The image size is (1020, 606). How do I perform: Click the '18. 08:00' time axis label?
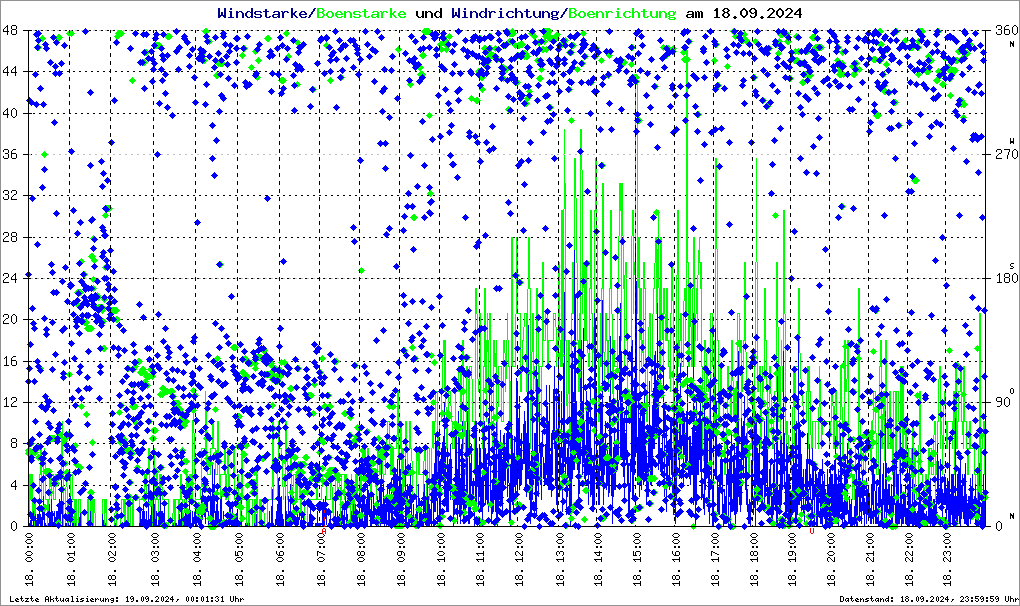tap(361, 559)
